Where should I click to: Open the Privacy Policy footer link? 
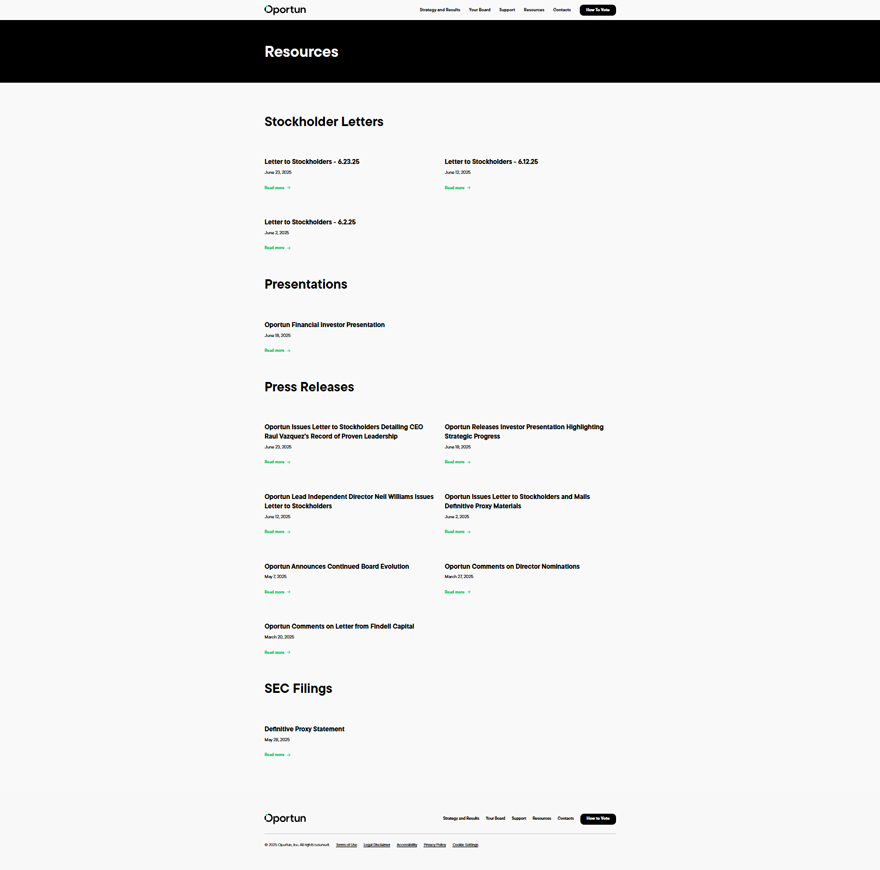coord(435,845)
